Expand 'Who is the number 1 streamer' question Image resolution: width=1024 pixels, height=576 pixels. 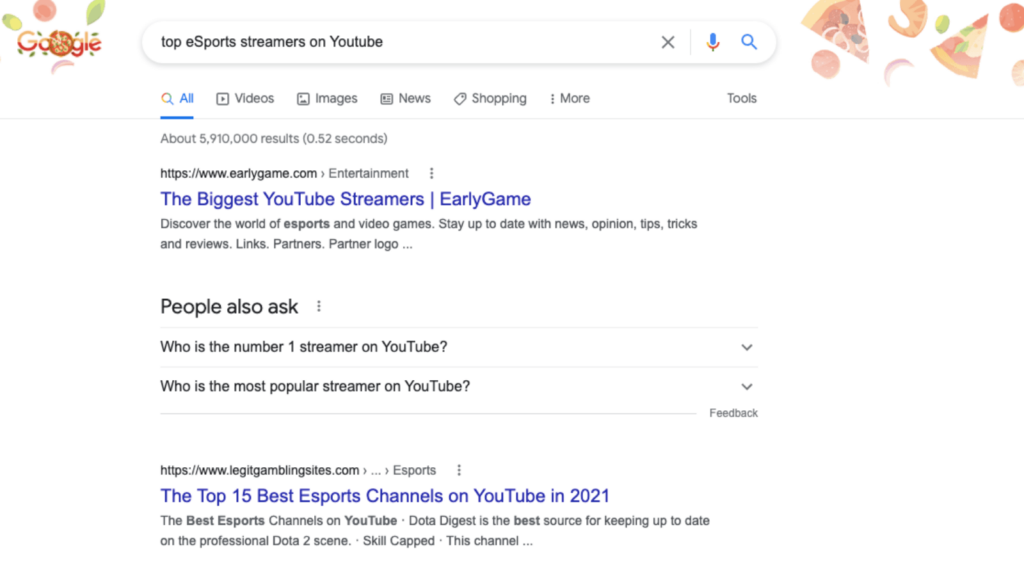[458, 347]
